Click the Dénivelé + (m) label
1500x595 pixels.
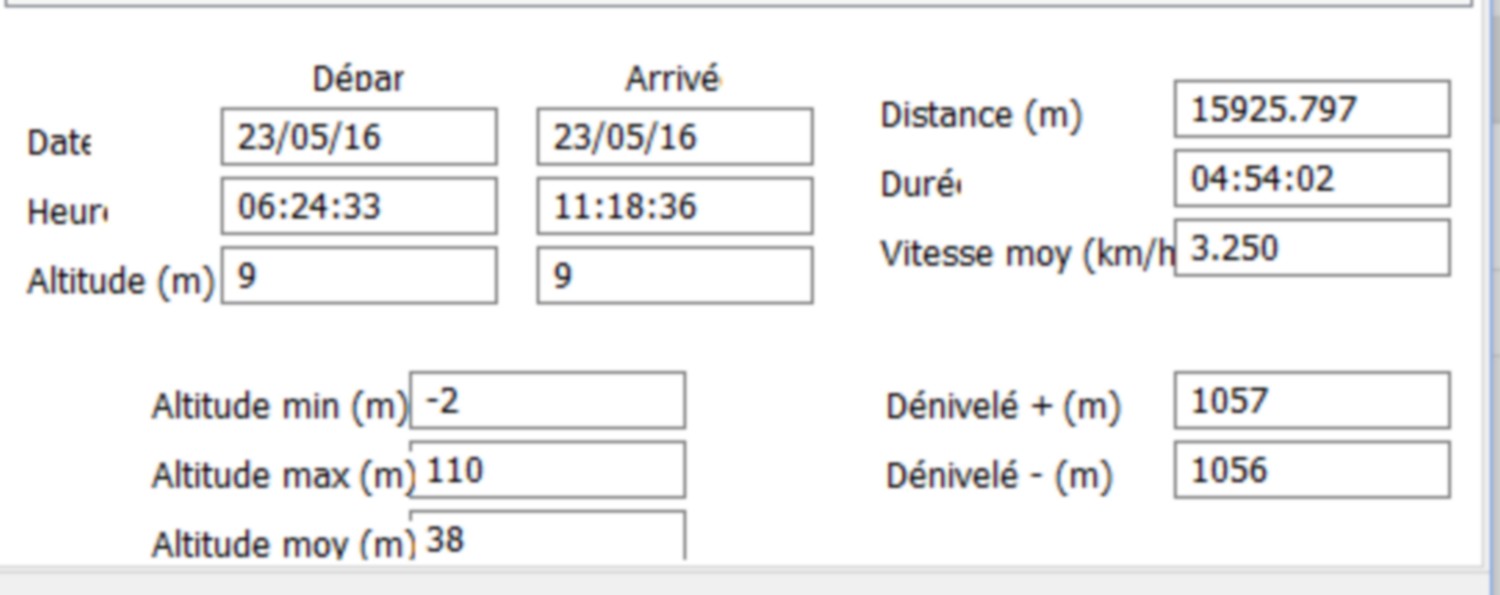tap(1003, 407)
